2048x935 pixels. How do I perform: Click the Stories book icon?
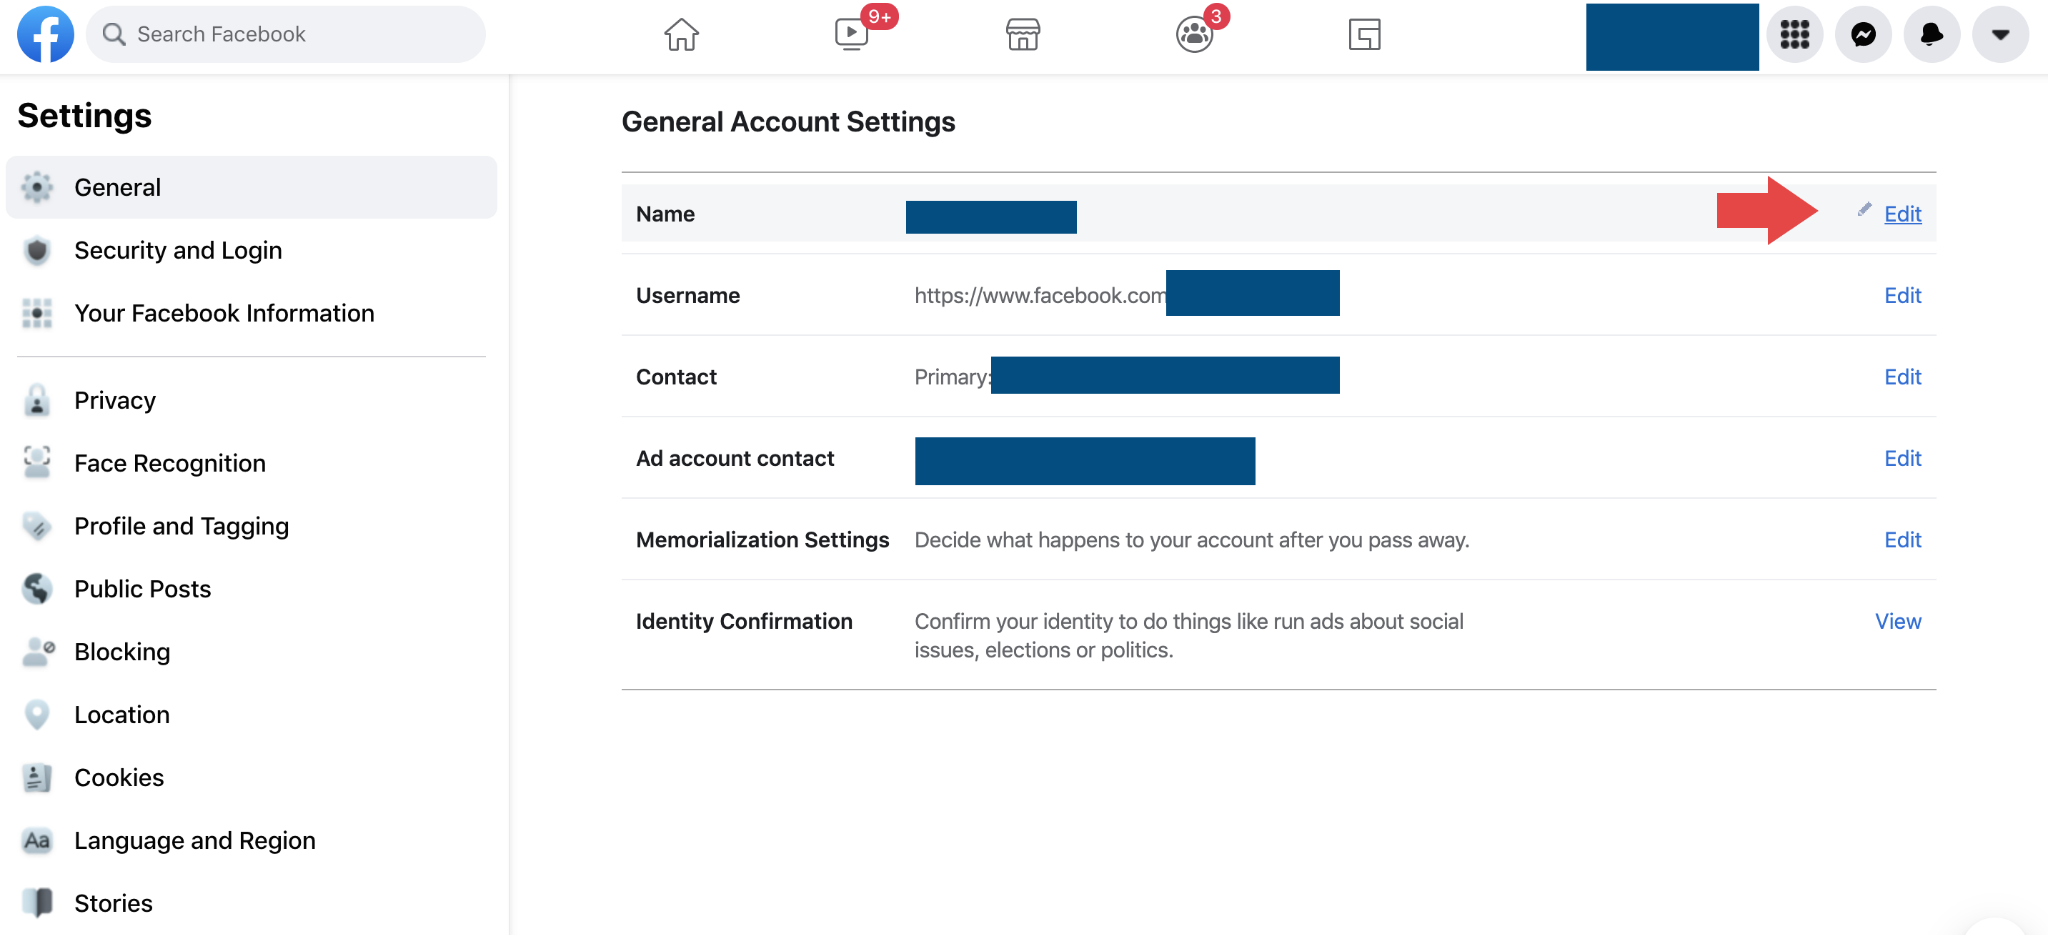tap(37, 903)
